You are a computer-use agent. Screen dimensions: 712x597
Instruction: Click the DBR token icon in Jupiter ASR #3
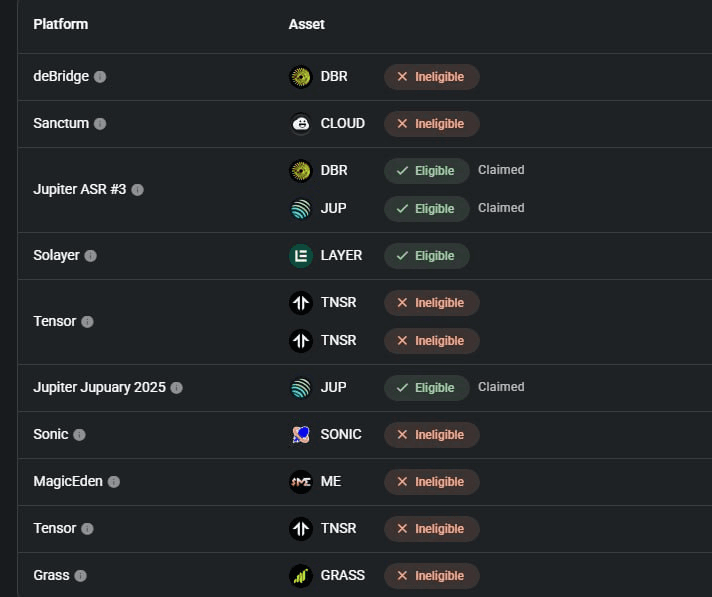click(x=301, y=171)
